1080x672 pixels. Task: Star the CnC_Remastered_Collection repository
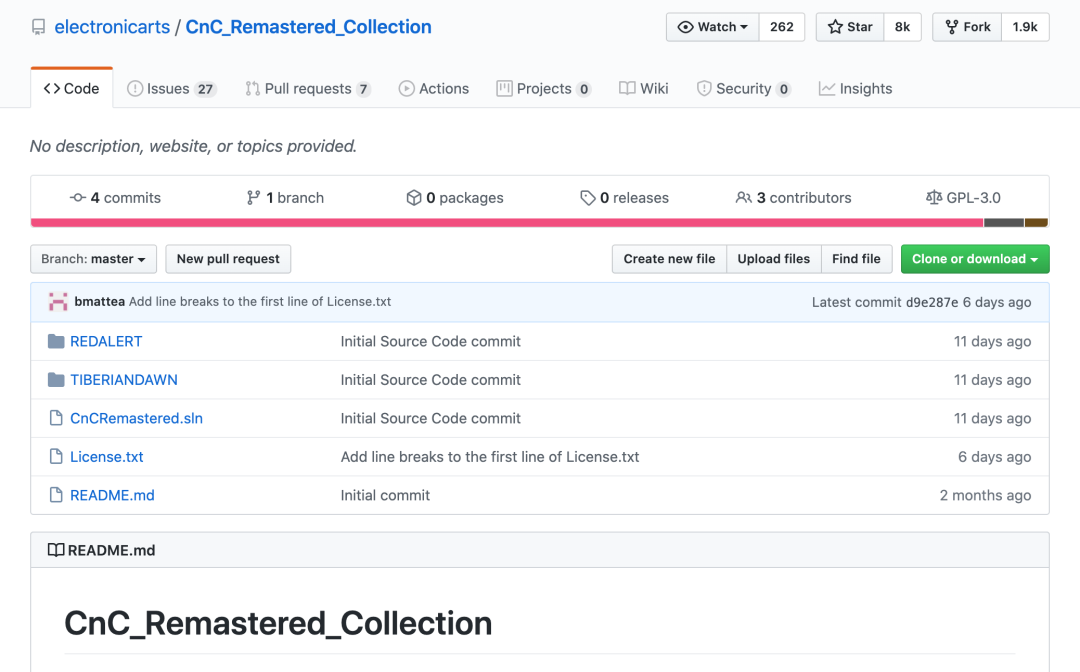tap(850, 27)
